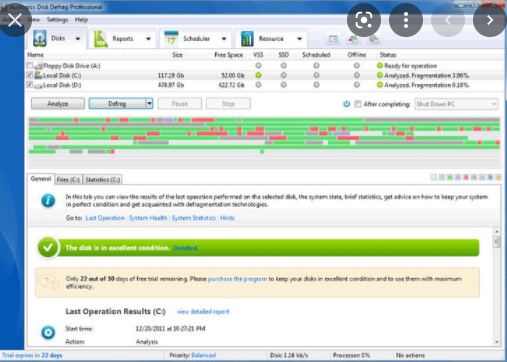This screenshot has height=362, width=507.
Task: Follow the purchase the program link
Action: (x=237, y=279)
